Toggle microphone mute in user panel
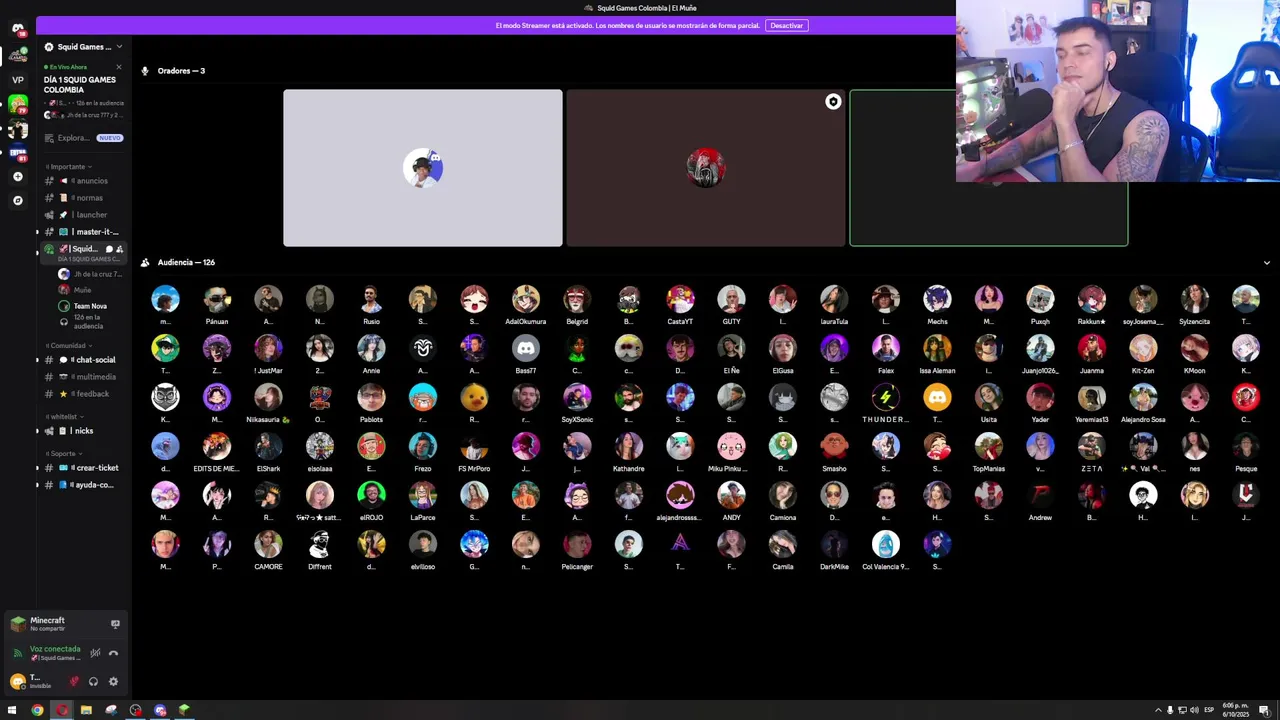1280x720 pixels. pos(74,682)
